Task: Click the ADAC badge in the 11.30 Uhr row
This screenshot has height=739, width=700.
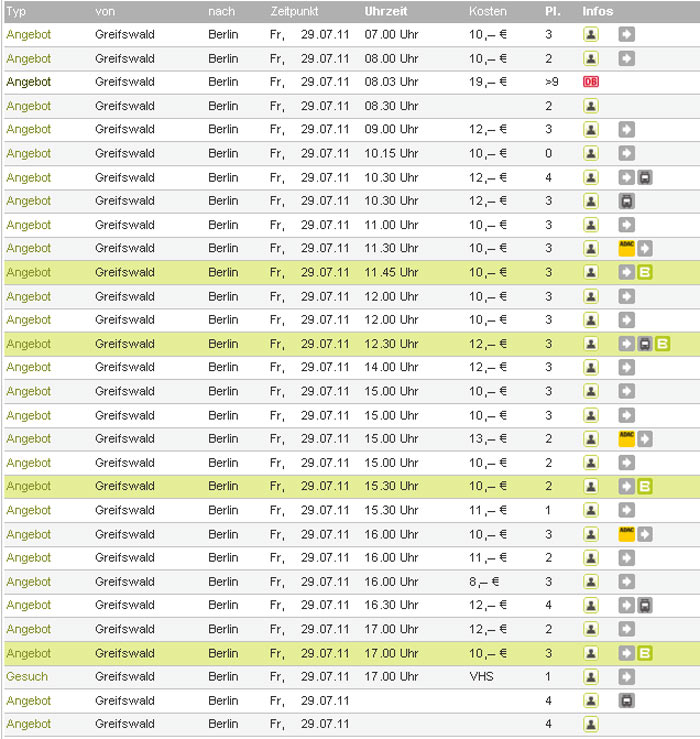Action: click(x=626, y=248)
